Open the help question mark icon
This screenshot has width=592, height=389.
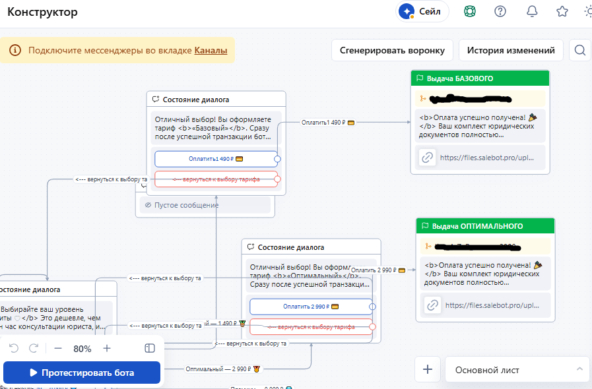500,12
